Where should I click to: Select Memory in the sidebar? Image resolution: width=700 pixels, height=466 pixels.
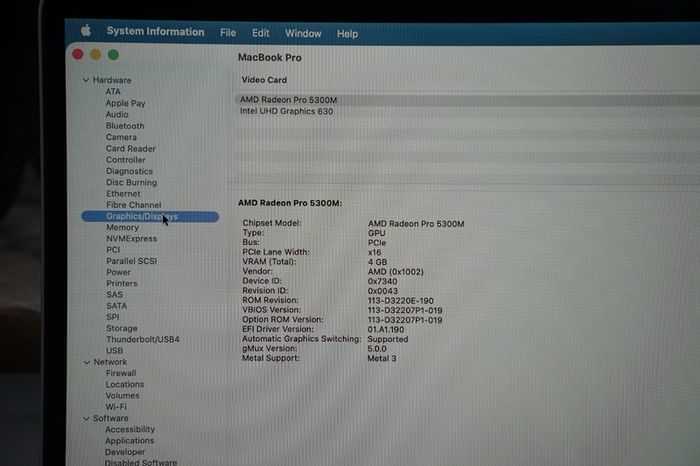pos(122,228)
